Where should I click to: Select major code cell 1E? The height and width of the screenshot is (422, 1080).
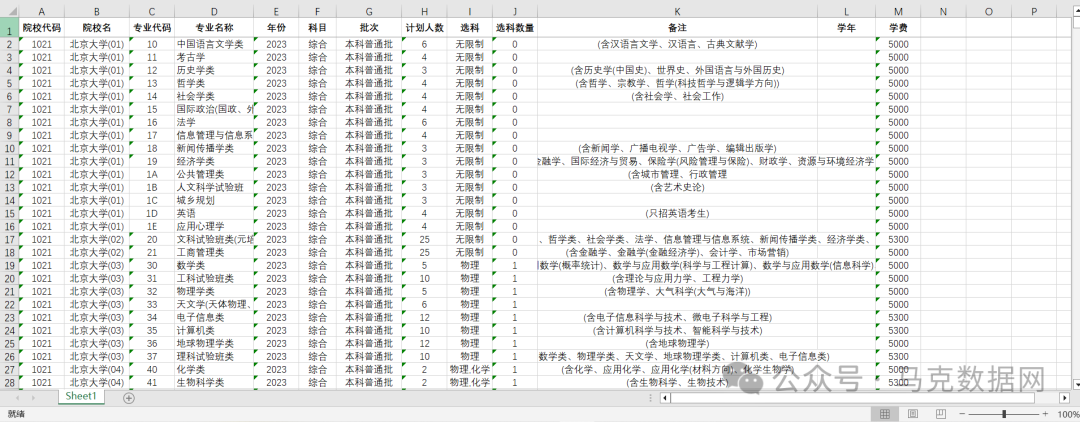pos(152,226)
